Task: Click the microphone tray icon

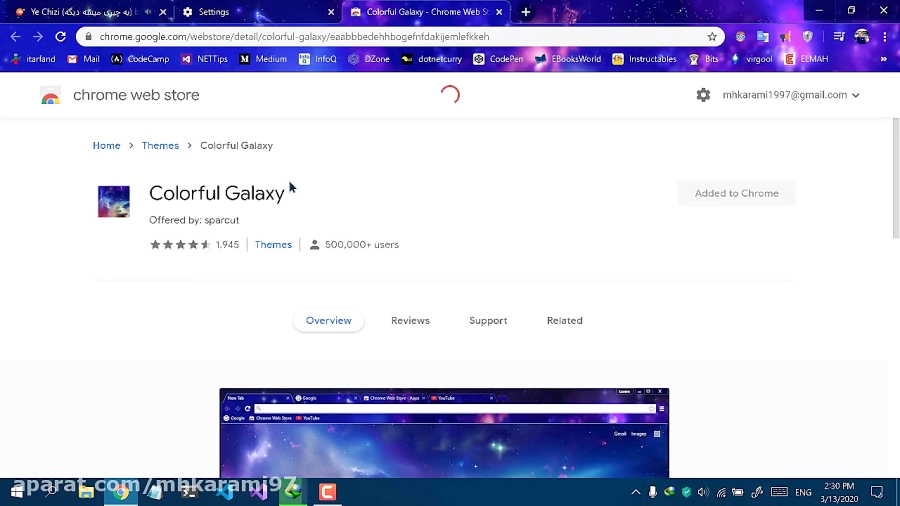Action: (x=653, y=492)
